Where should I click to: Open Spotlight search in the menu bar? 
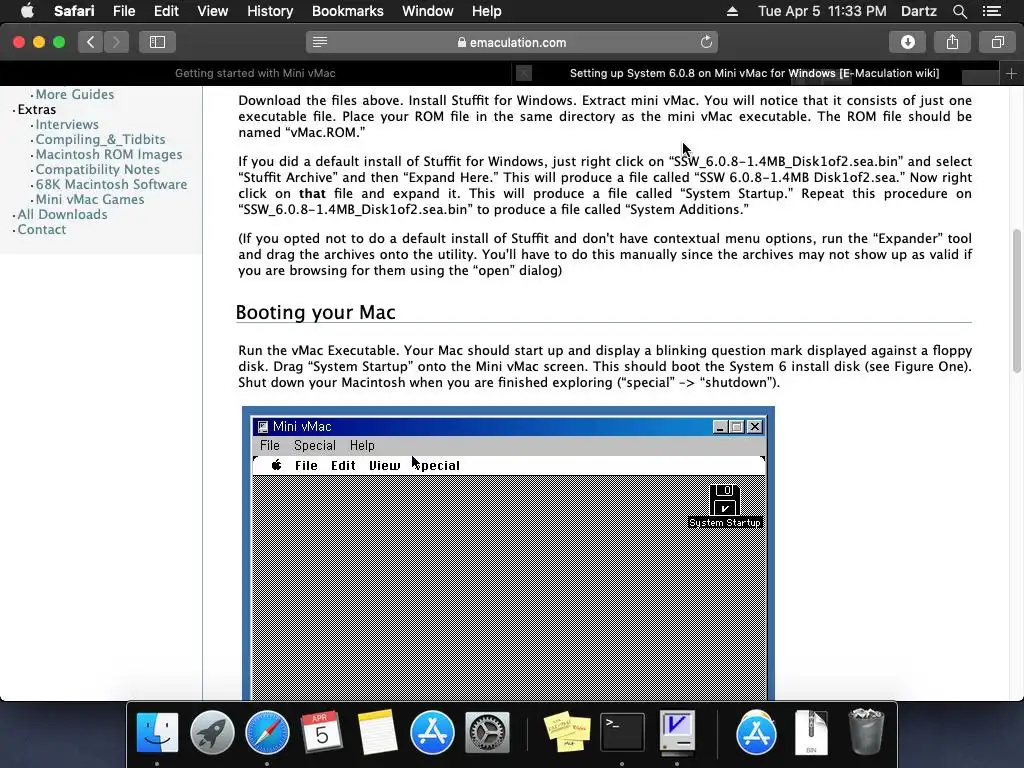pos(959,11)
